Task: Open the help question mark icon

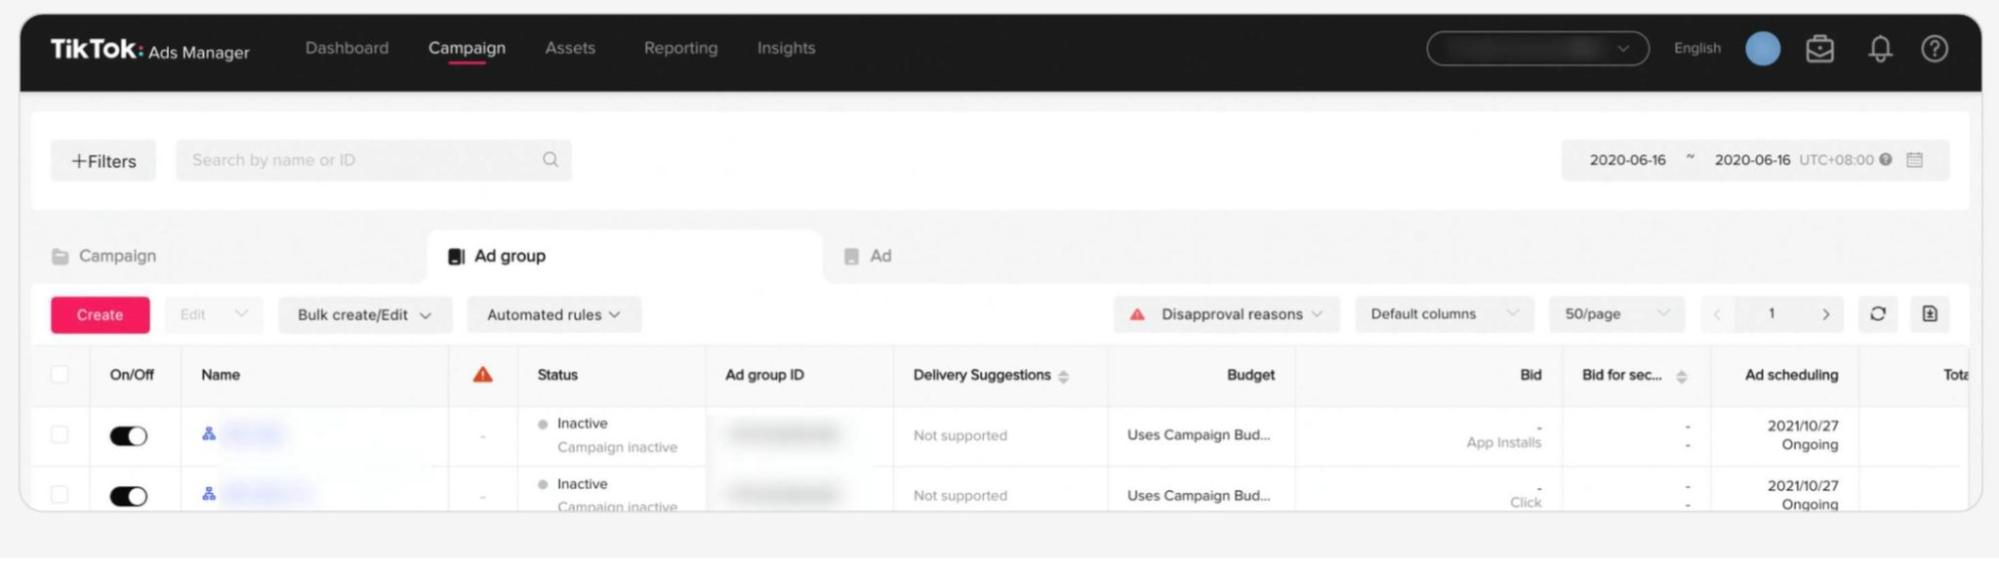Action: [1934, 49]
